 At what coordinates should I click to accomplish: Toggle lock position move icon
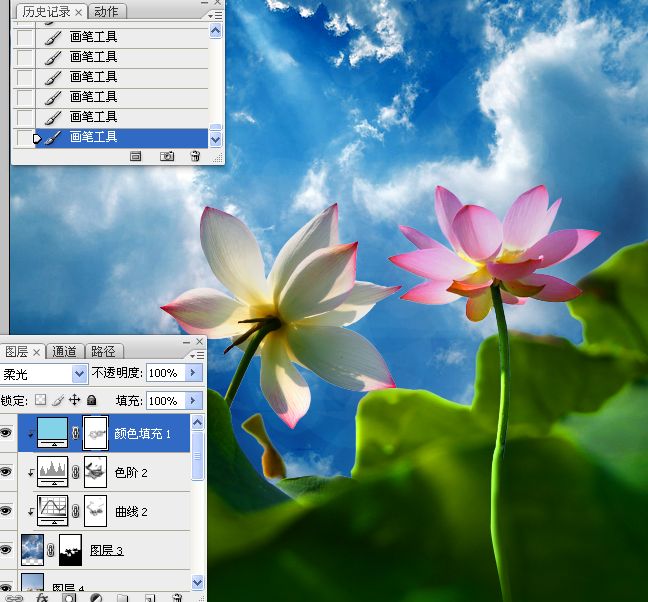click(74, 400)
